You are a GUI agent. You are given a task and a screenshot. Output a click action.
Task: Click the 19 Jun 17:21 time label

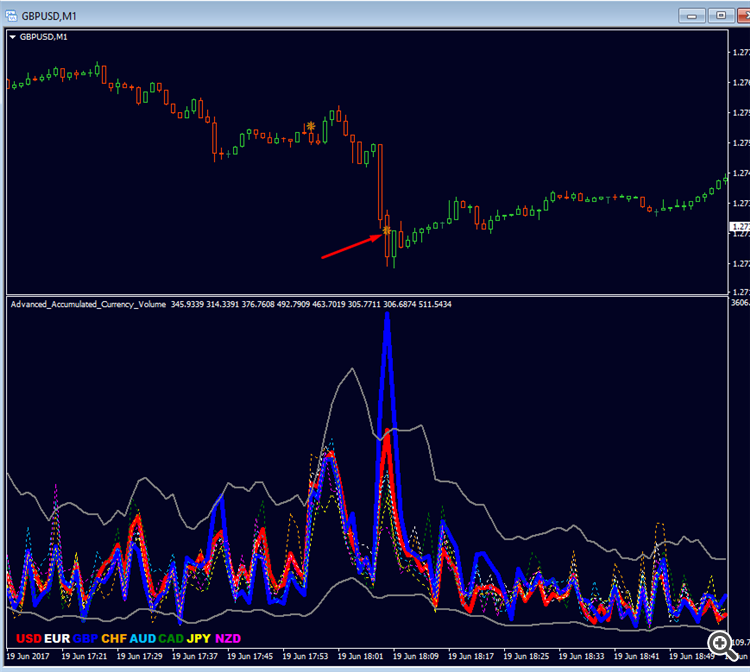(84, 656)
